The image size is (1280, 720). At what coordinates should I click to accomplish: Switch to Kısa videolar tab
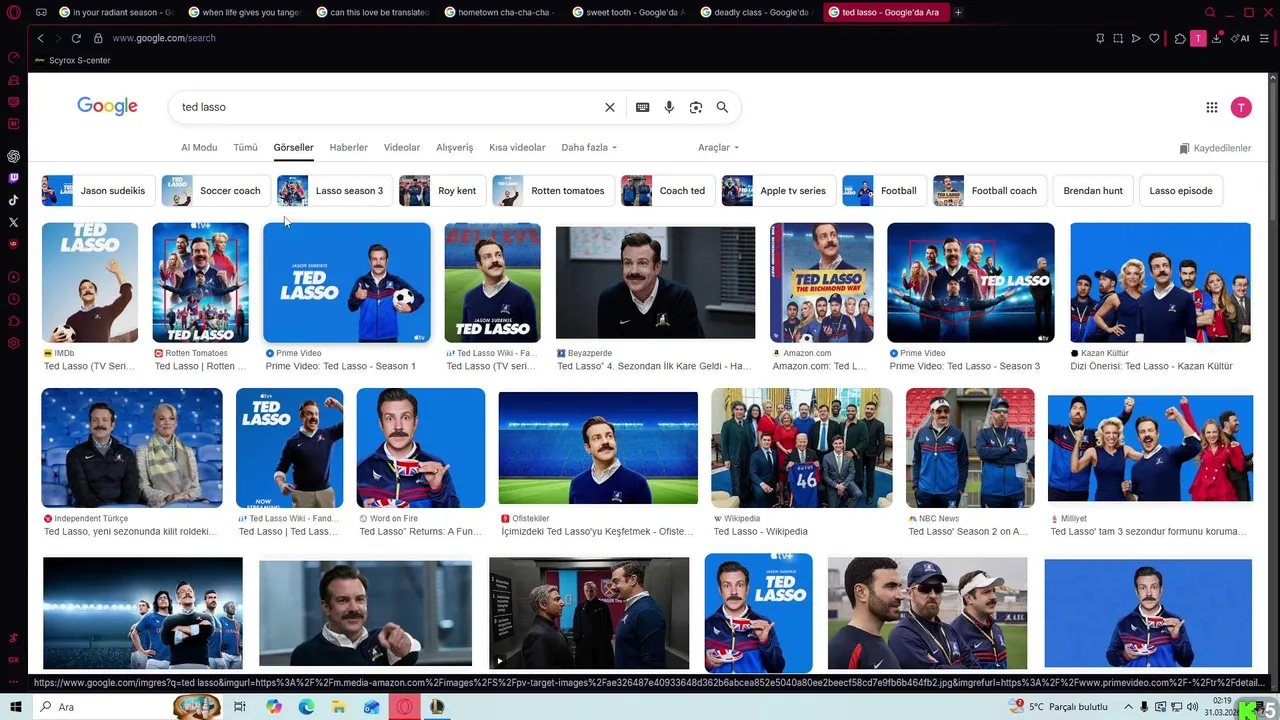(517, 147)
